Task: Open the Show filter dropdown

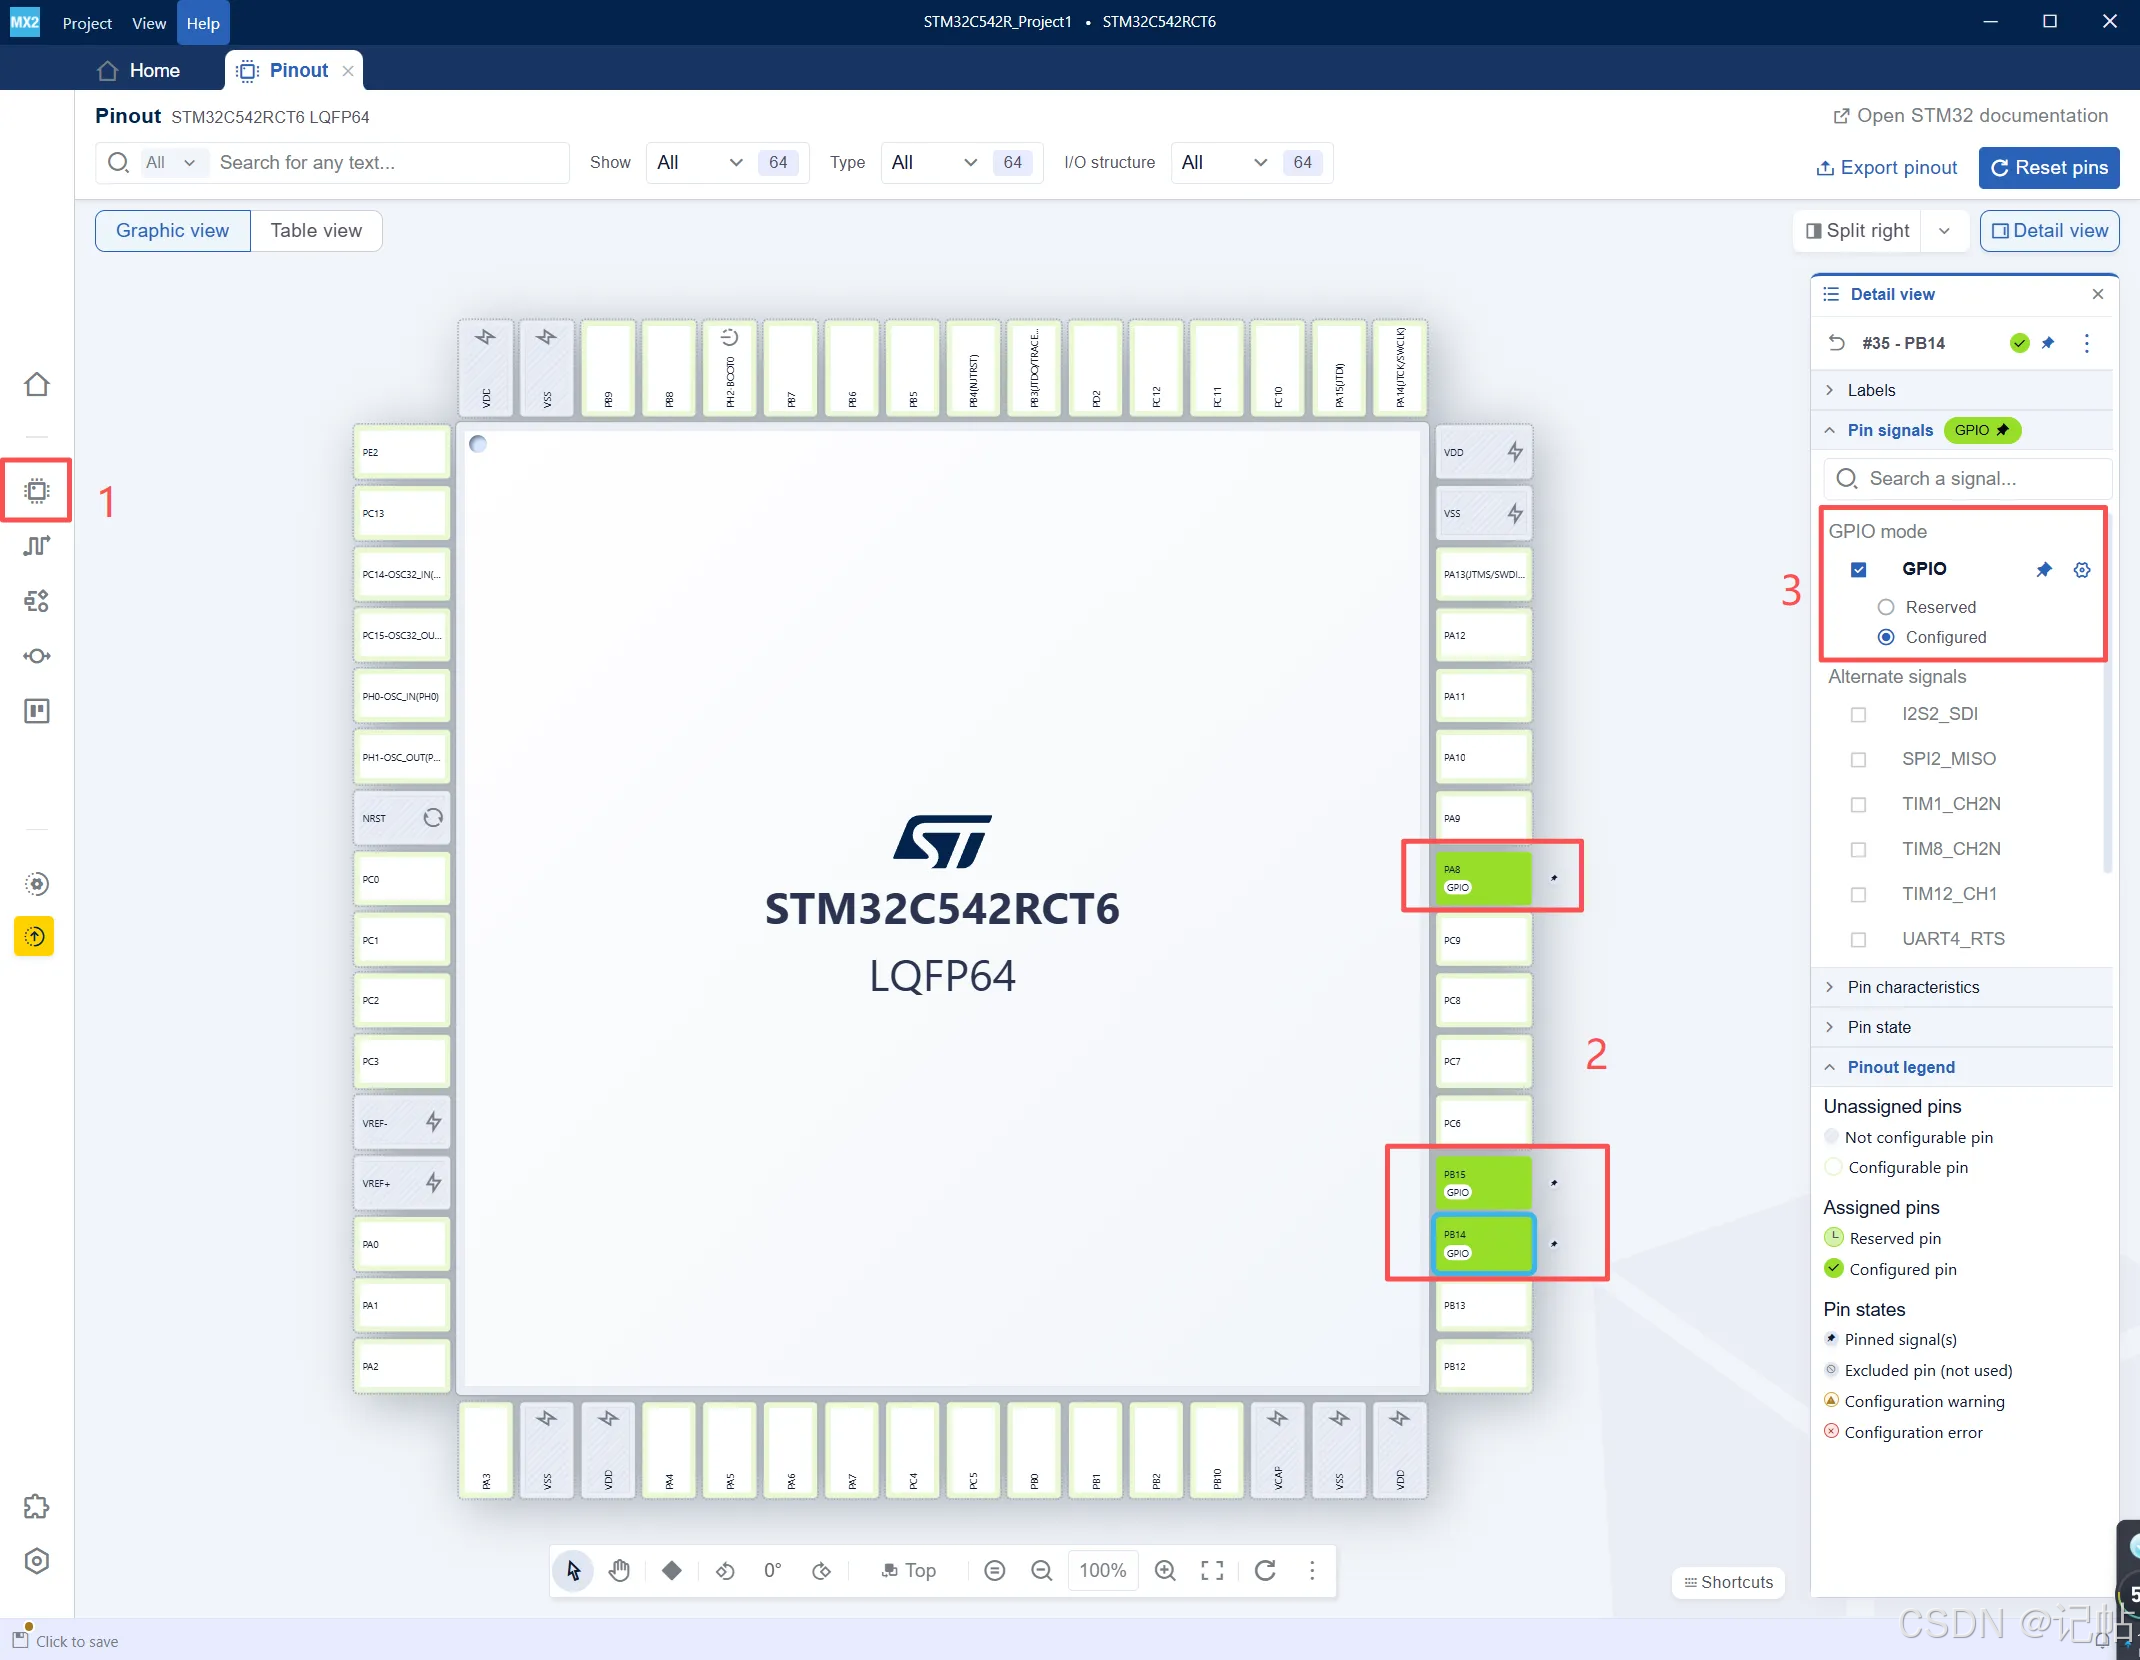Action: tap(728, 163)
